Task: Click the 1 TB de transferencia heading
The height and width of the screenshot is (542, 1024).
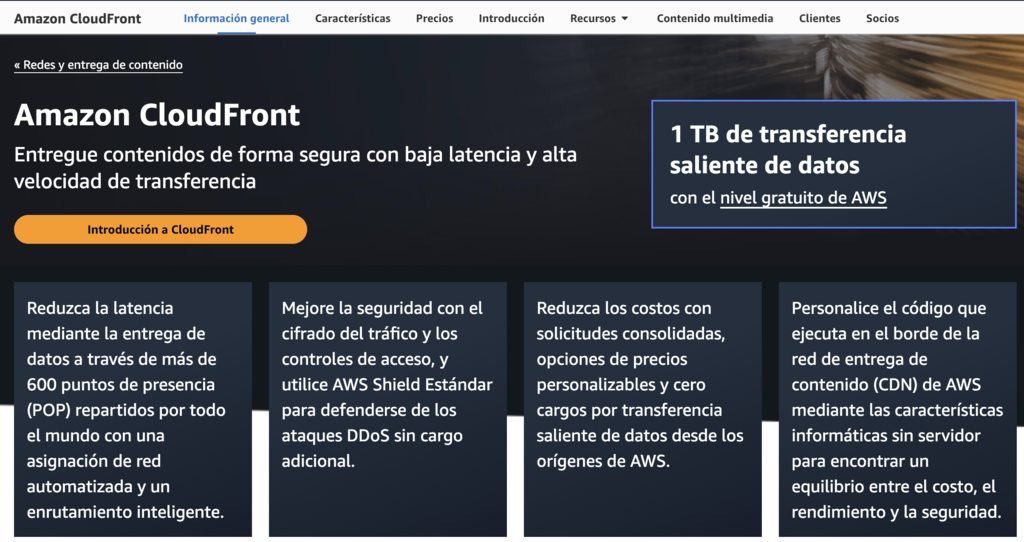Action: click(x=788, y=150)
